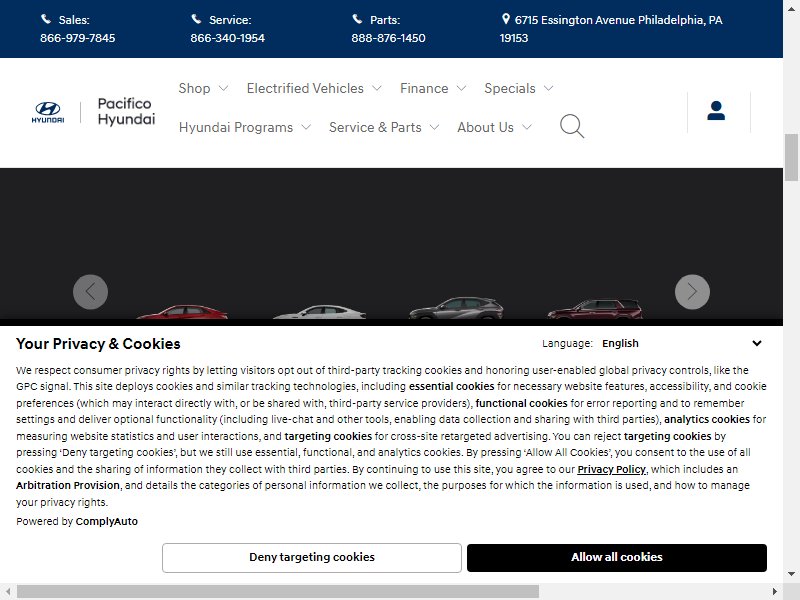Open the user account profile icon
Screen dimensions: 800x600
716,111
